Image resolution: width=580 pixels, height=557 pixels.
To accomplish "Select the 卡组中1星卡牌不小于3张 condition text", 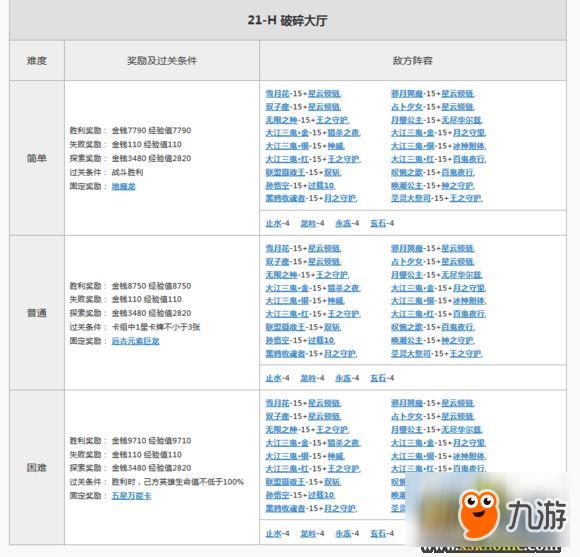I will 156,327.
